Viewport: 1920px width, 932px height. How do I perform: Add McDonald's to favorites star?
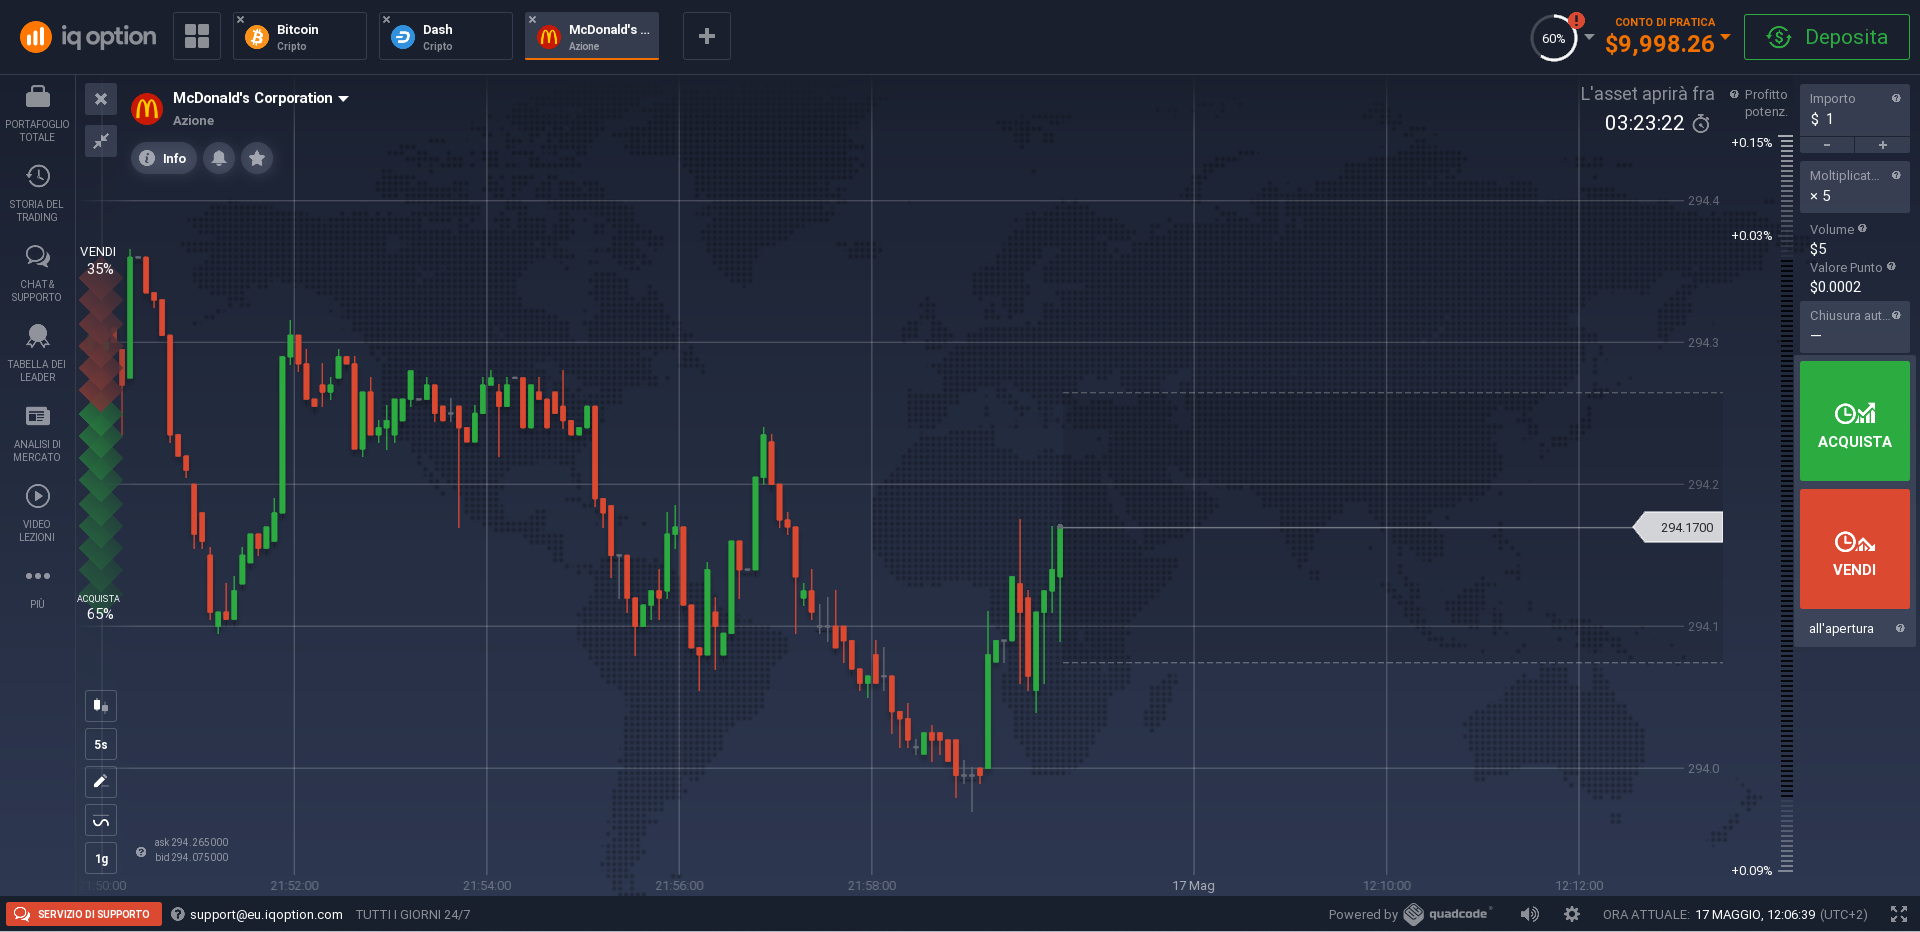coord(257,158)
